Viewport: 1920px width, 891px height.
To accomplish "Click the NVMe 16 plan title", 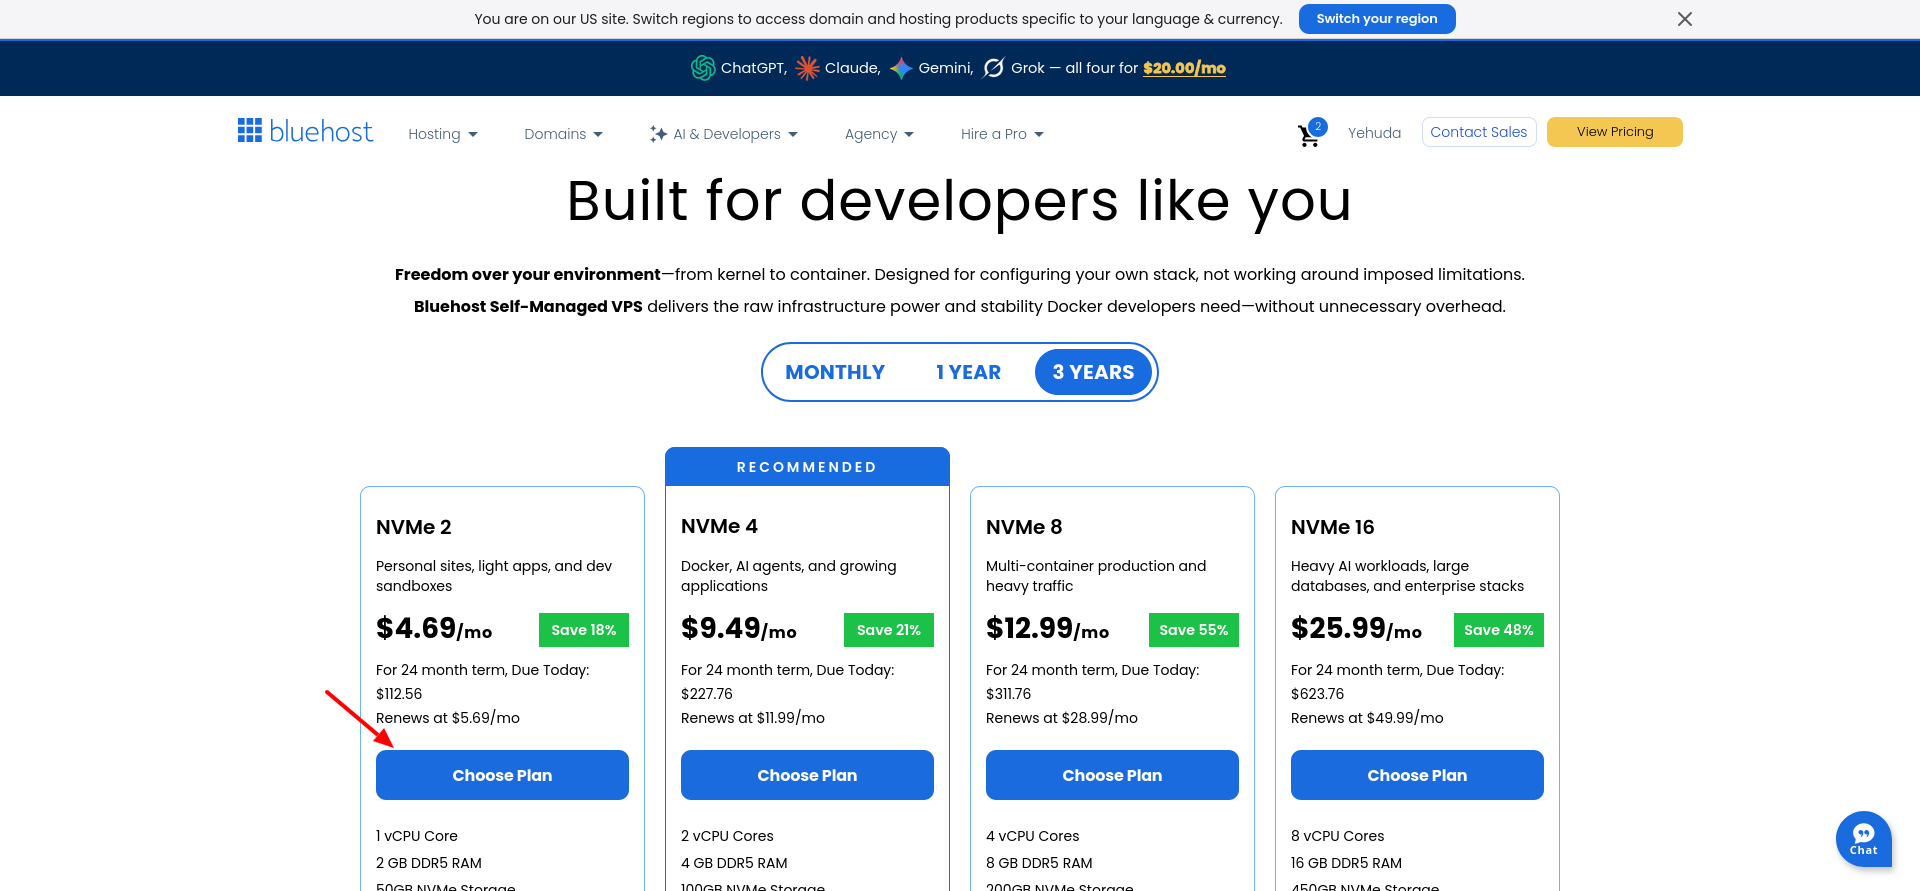I will [1333, 527].
